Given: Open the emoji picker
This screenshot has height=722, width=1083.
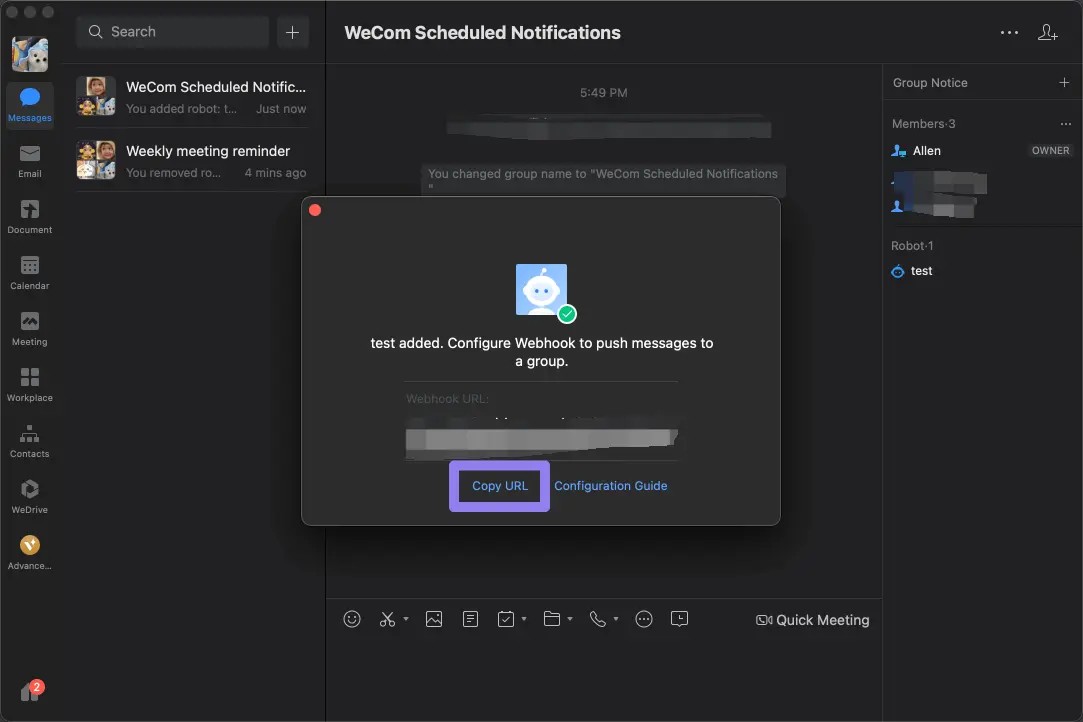Looking at the screenshot, I should tap(352, 619).
